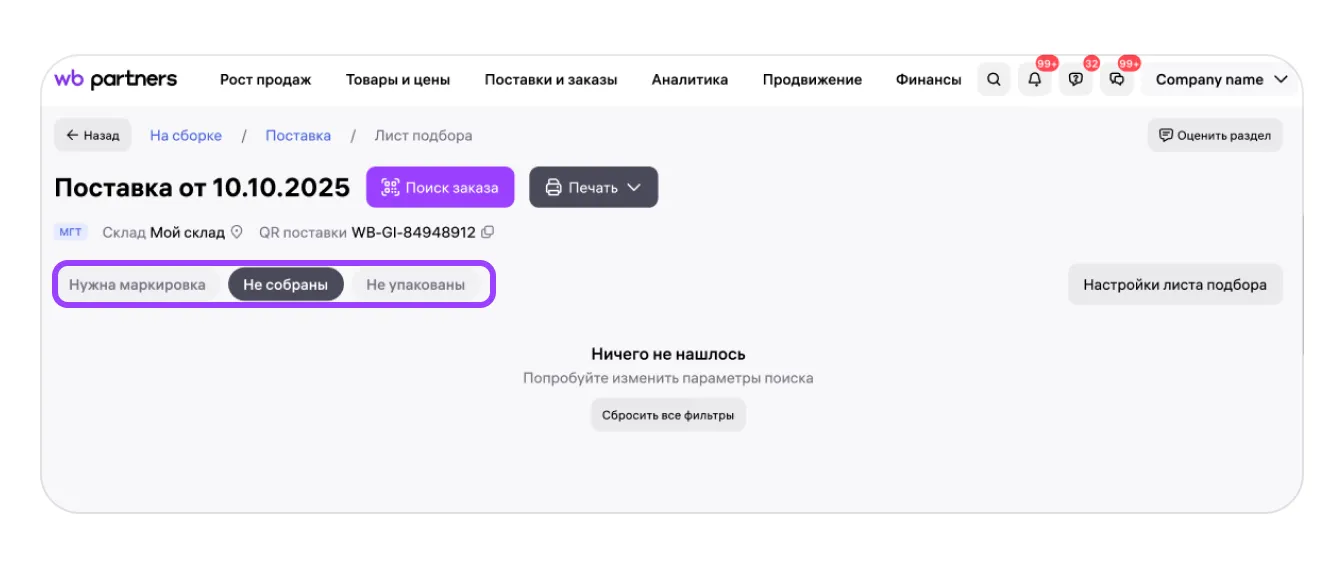Click the search magnifier icon

993,80
